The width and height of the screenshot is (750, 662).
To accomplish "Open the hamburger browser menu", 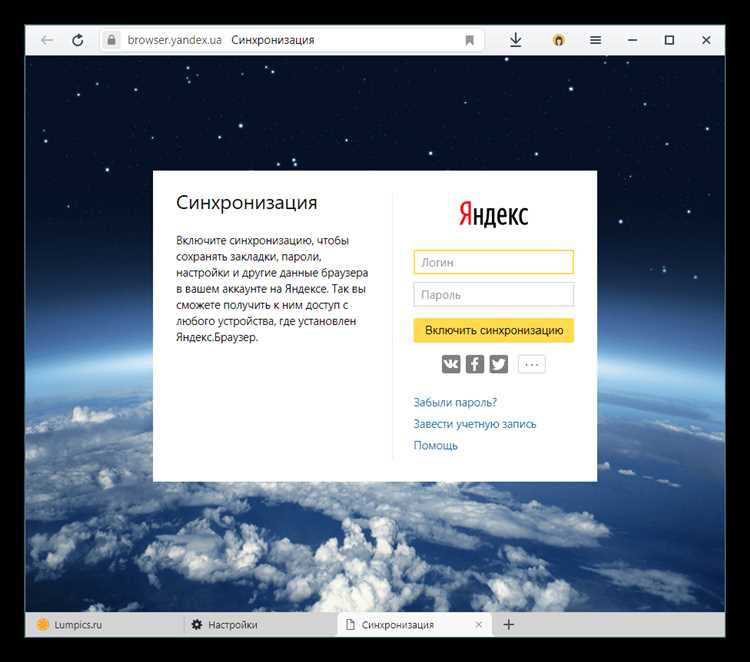I will click(596, 40).
